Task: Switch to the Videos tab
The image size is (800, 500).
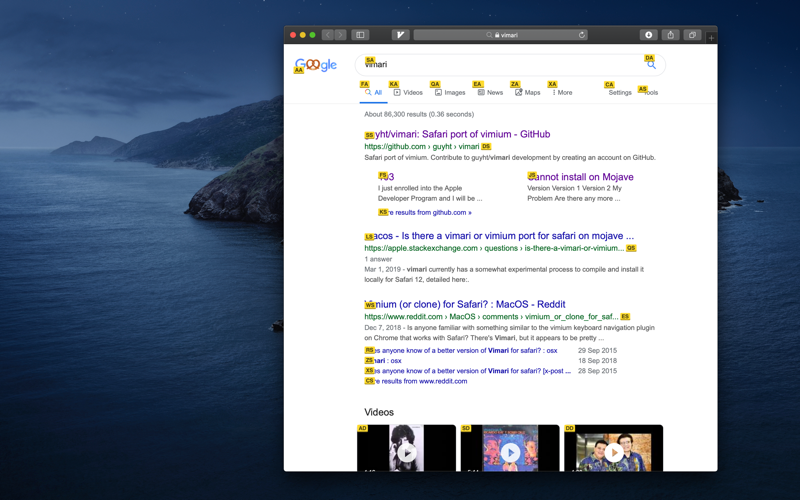Action: (x=408, y=92)
